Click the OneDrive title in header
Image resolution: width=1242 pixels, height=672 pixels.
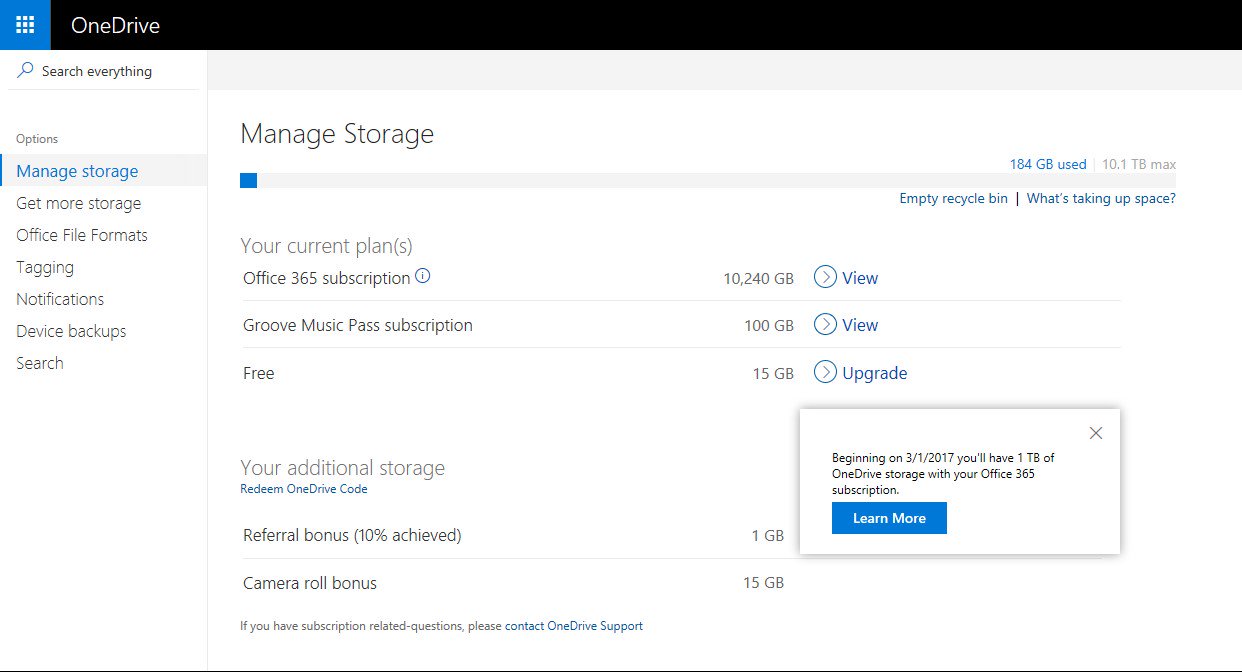tap(115, 25)
